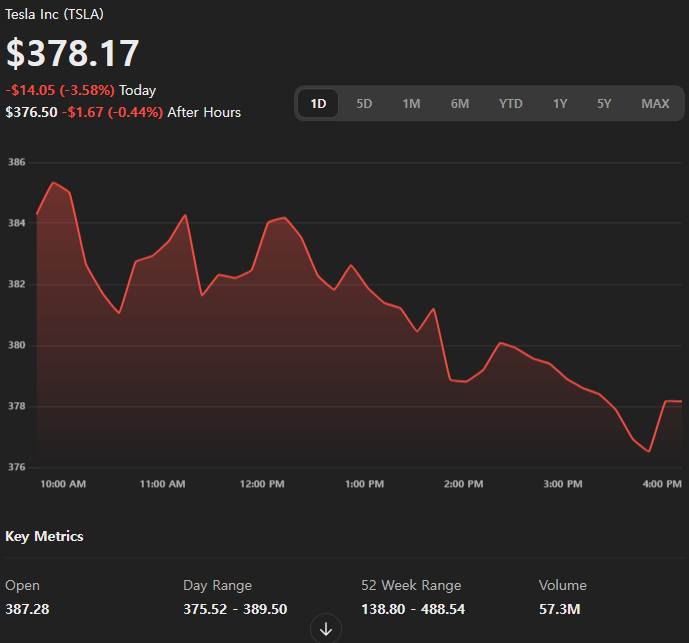The width and height of the screenshot is (689, 643).
Task: Click the 1:00 PM axis label
Action: pyautogui.click(x=364, y=484)
